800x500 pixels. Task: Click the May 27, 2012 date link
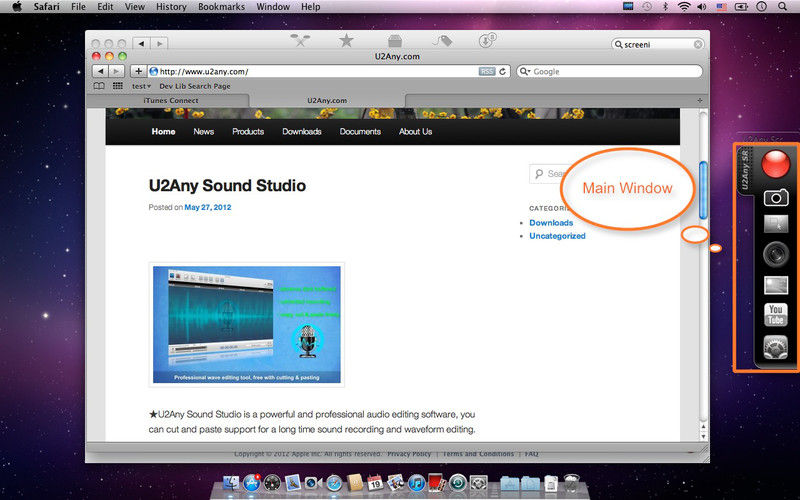coord(208,207)
